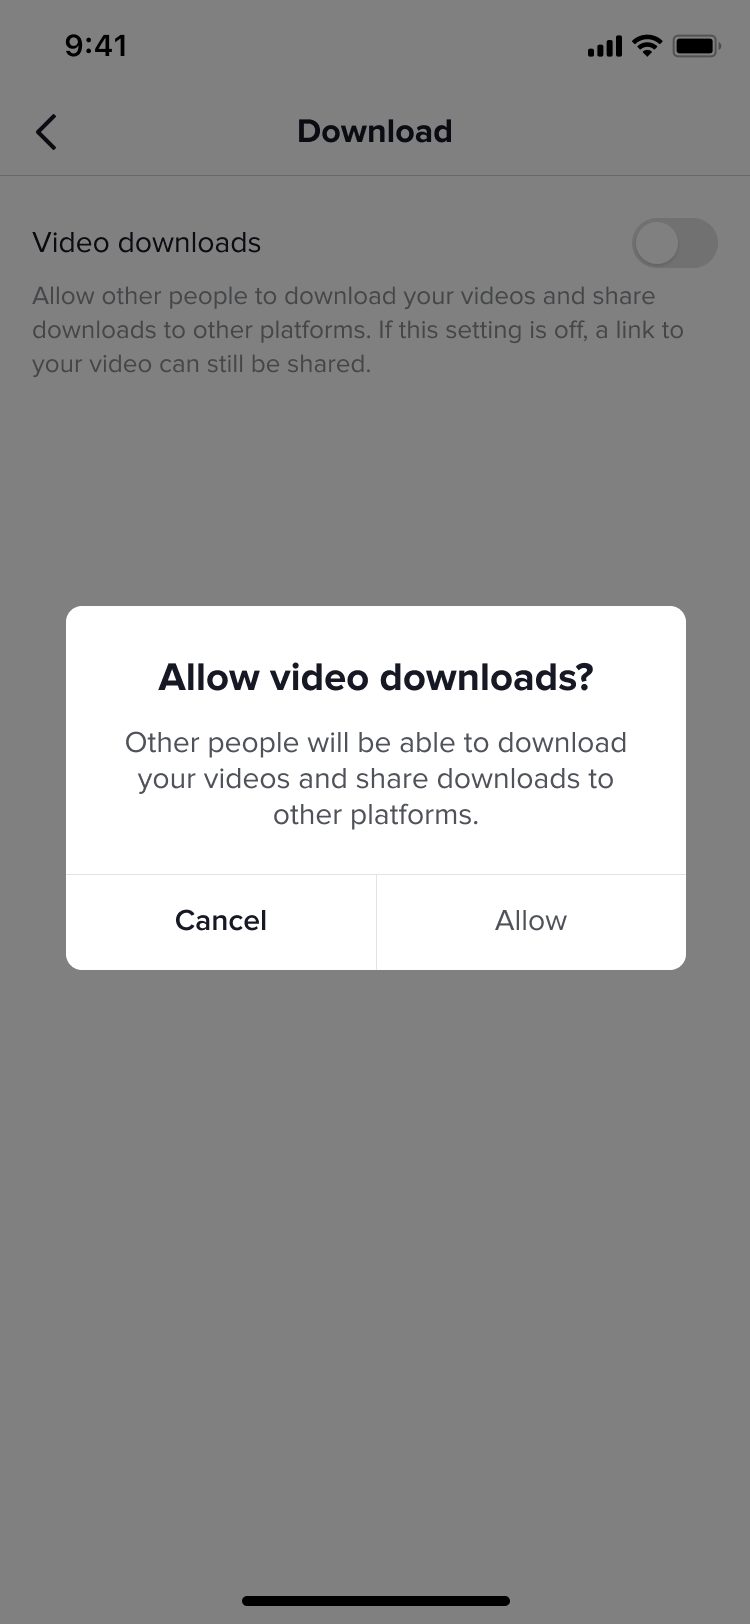Tap 'your video can still be shared' text
Screen dimensions: 750x1624
click(x=201, y=364)
